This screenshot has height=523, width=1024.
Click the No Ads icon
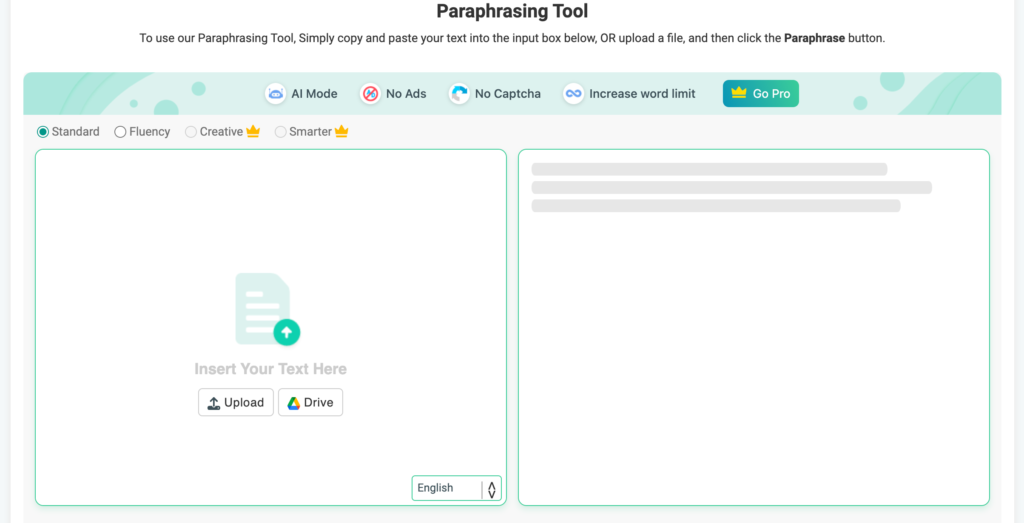tap(370, 94)
